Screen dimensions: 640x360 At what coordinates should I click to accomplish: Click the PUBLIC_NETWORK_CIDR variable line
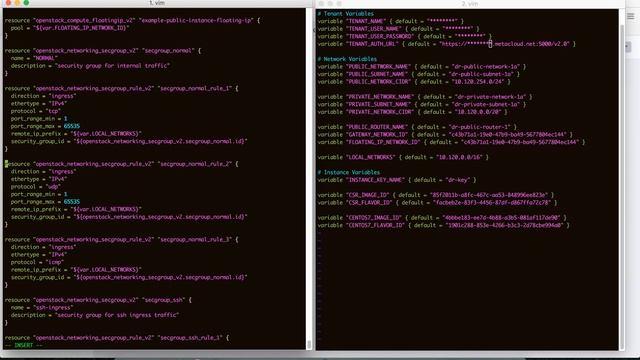(x=414, y=82)
